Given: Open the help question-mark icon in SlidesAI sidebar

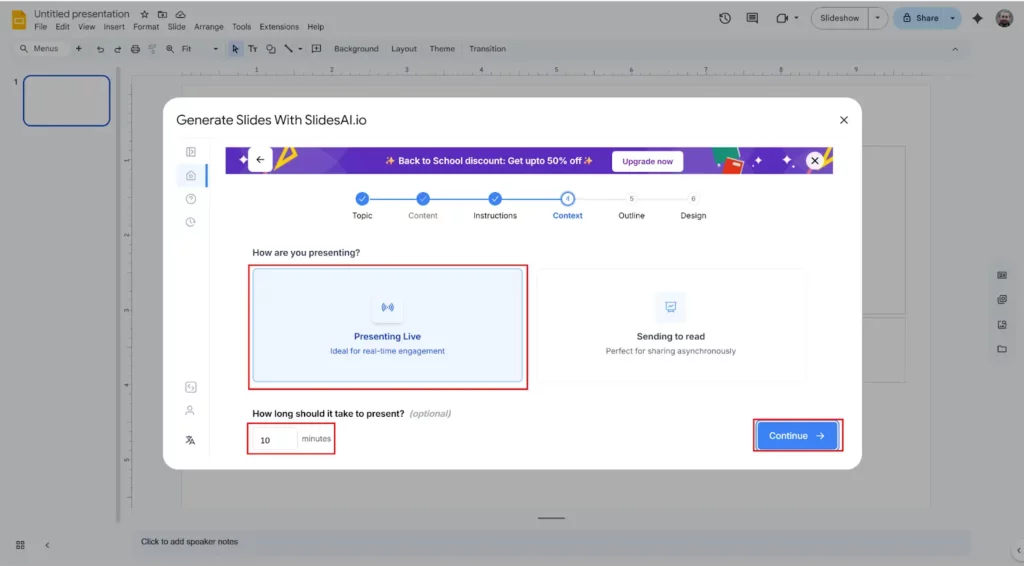Looking at the screenshot, I should [191, 199].
